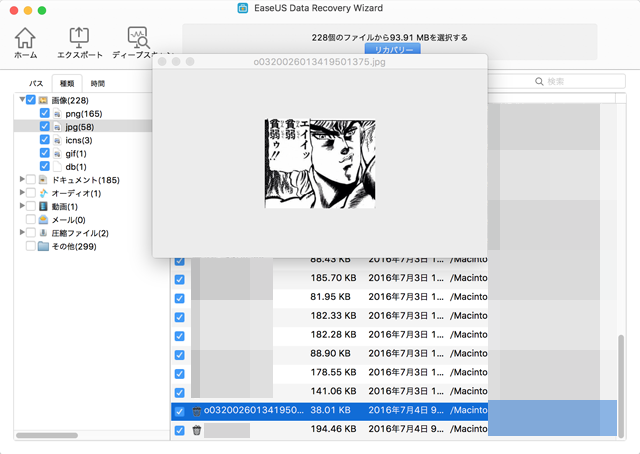Click the メール mail icon
The height and width of the screenshot is (454, 640).
click(43, 220)
